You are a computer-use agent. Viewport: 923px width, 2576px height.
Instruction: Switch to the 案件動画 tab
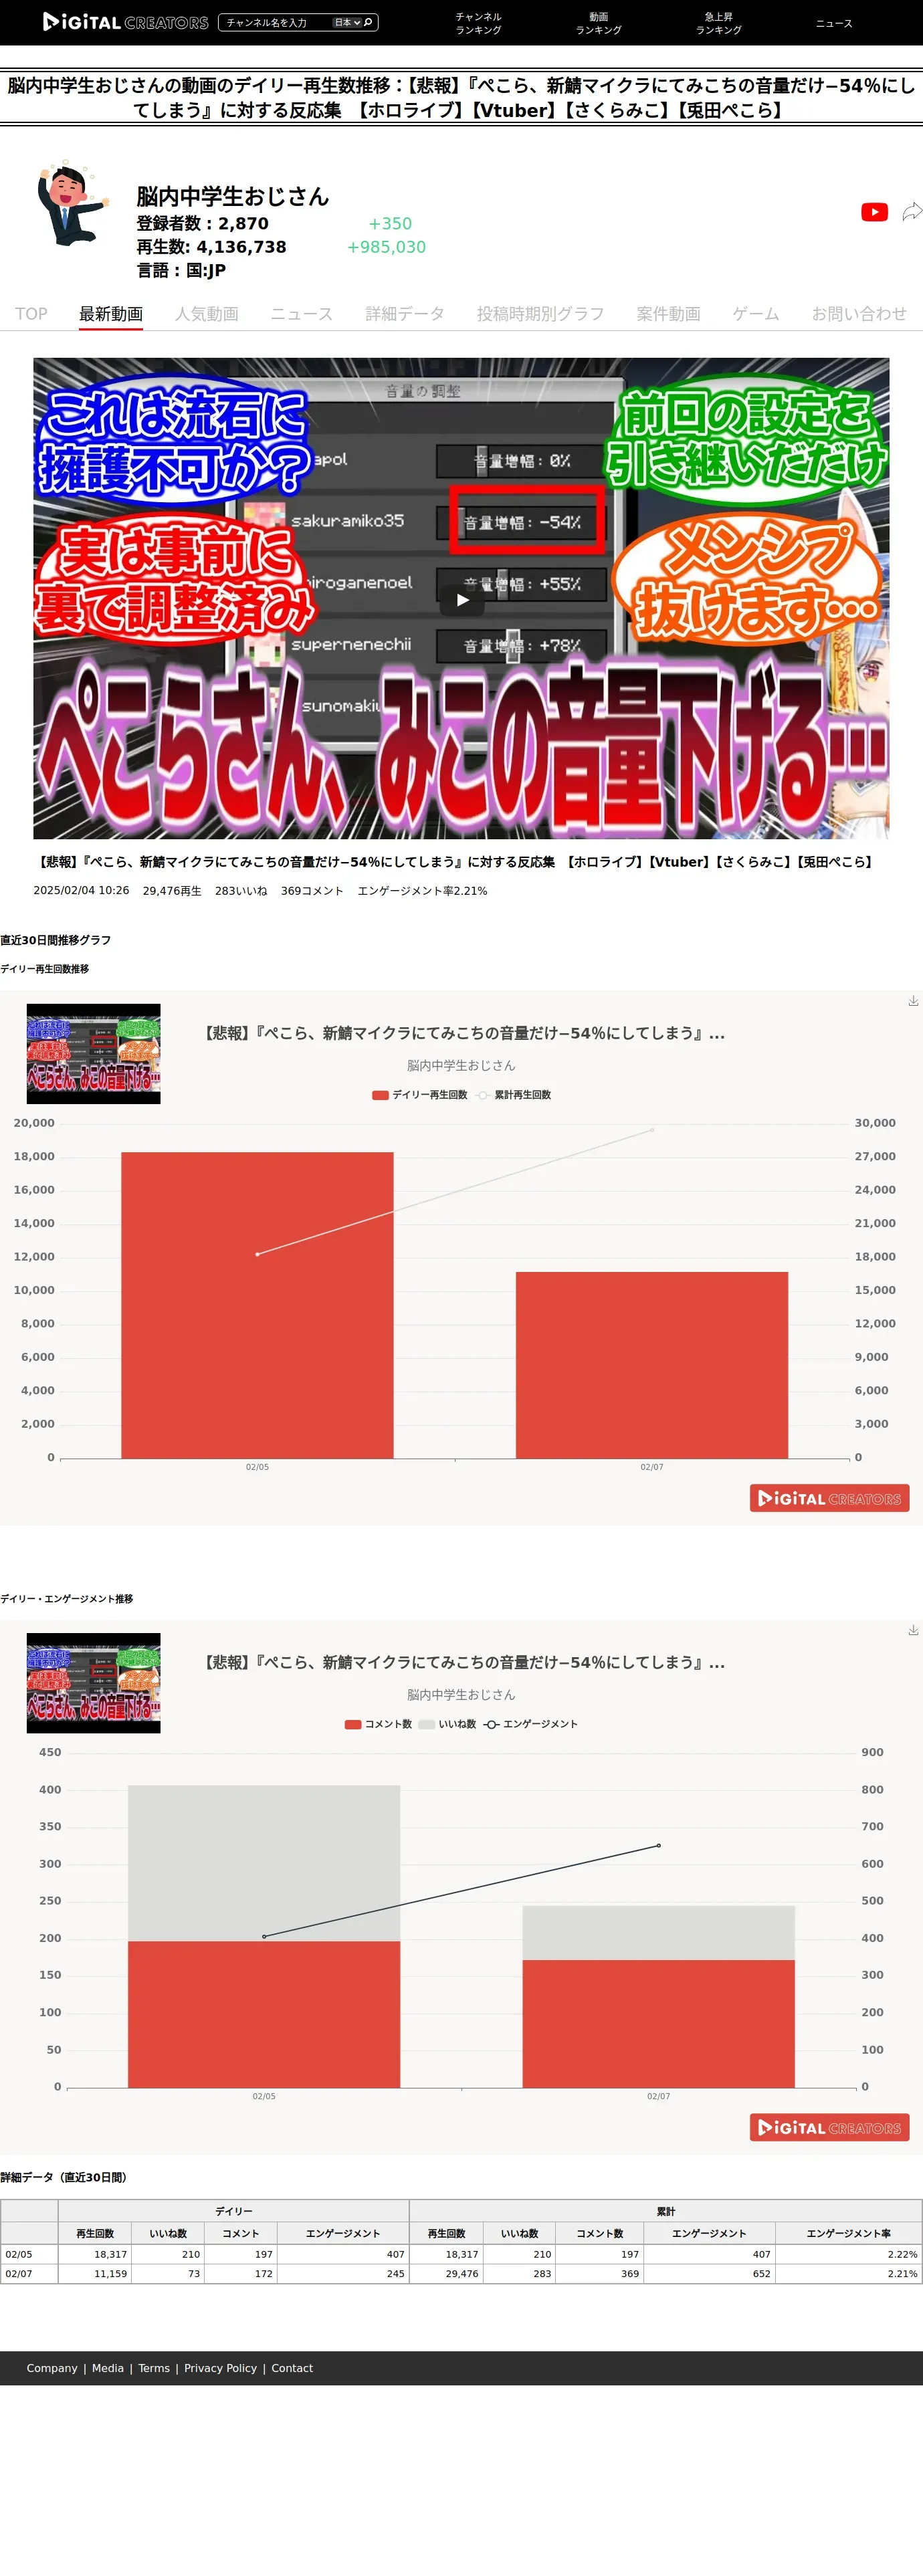(x=668, y=314)
